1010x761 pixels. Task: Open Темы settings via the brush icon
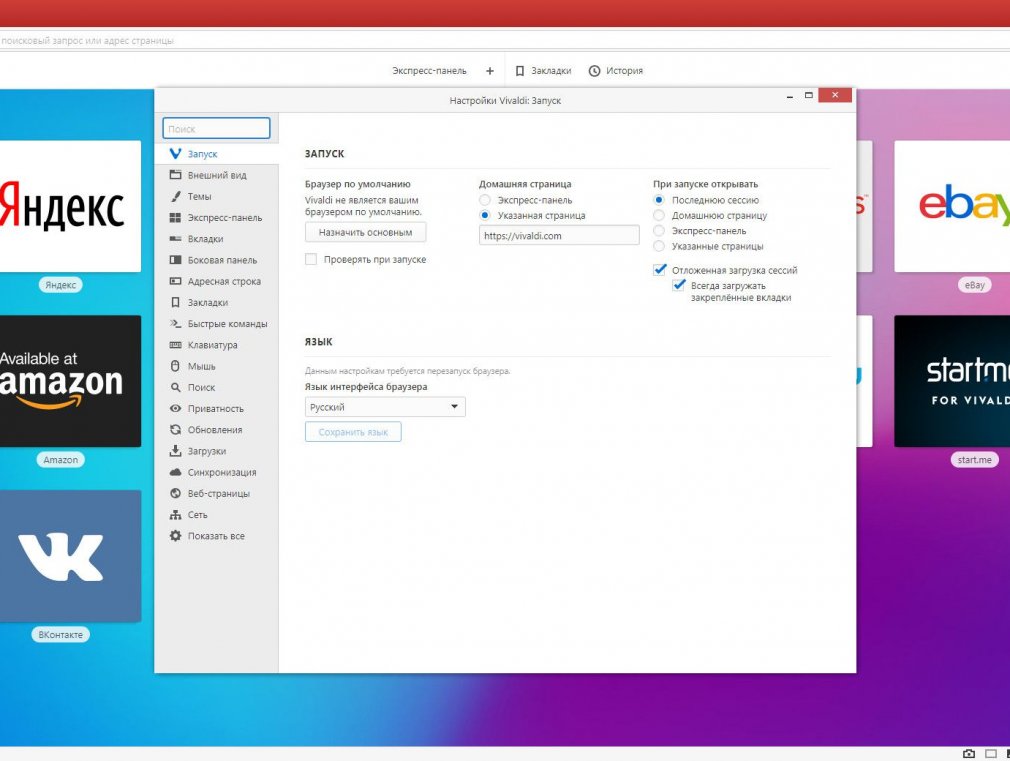[x=175, y=196]
